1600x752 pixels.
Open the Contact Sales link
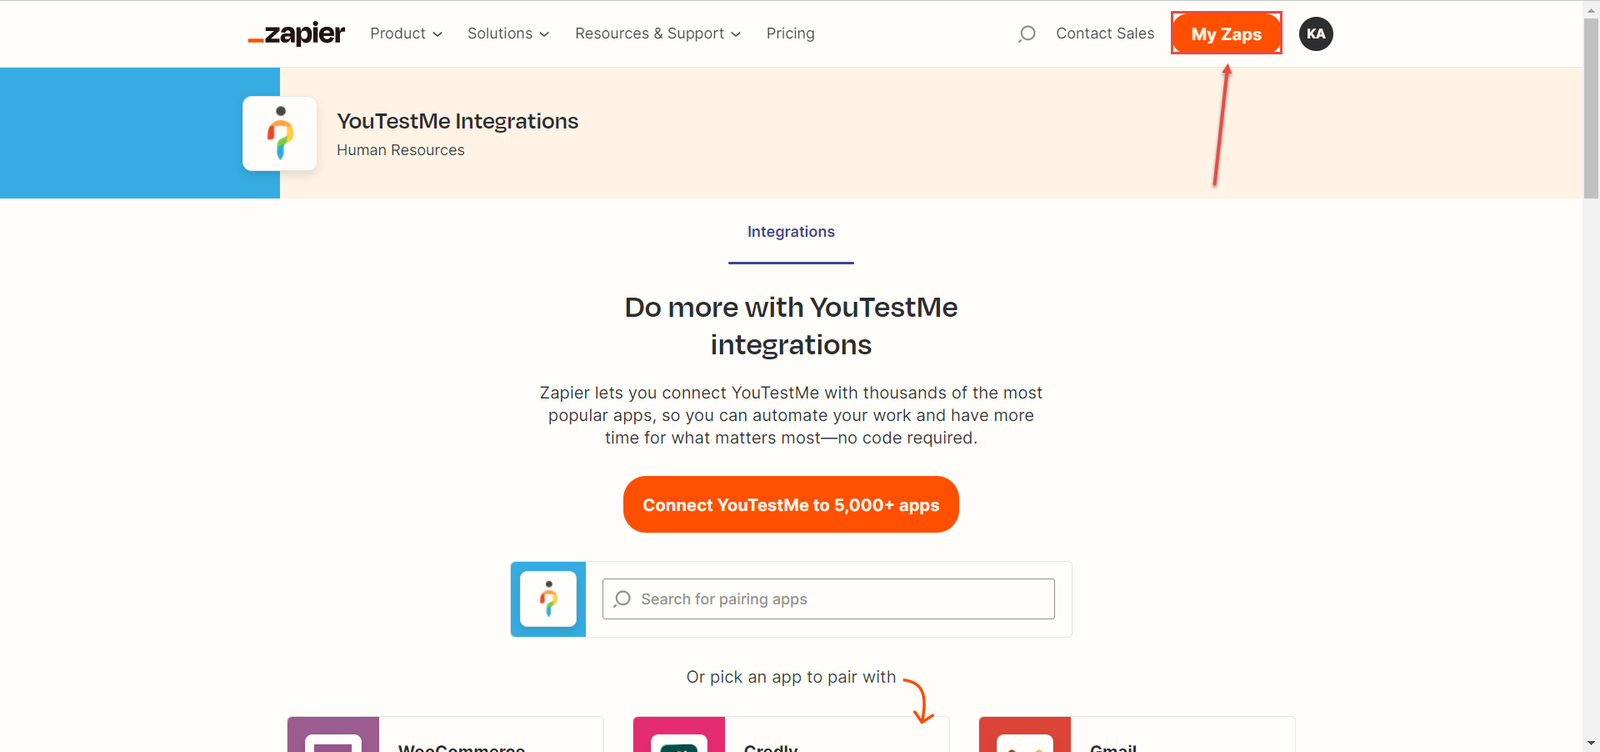1105,34
